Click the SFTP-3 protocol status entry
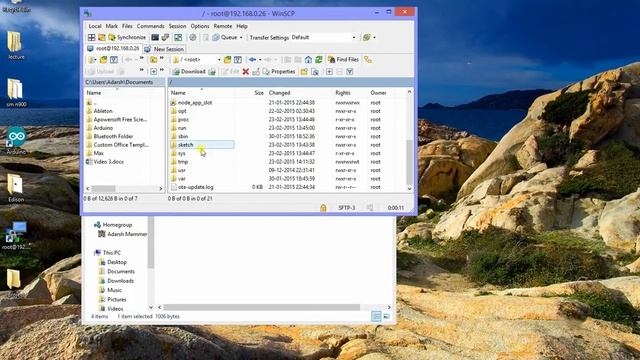 click(347, 208)
